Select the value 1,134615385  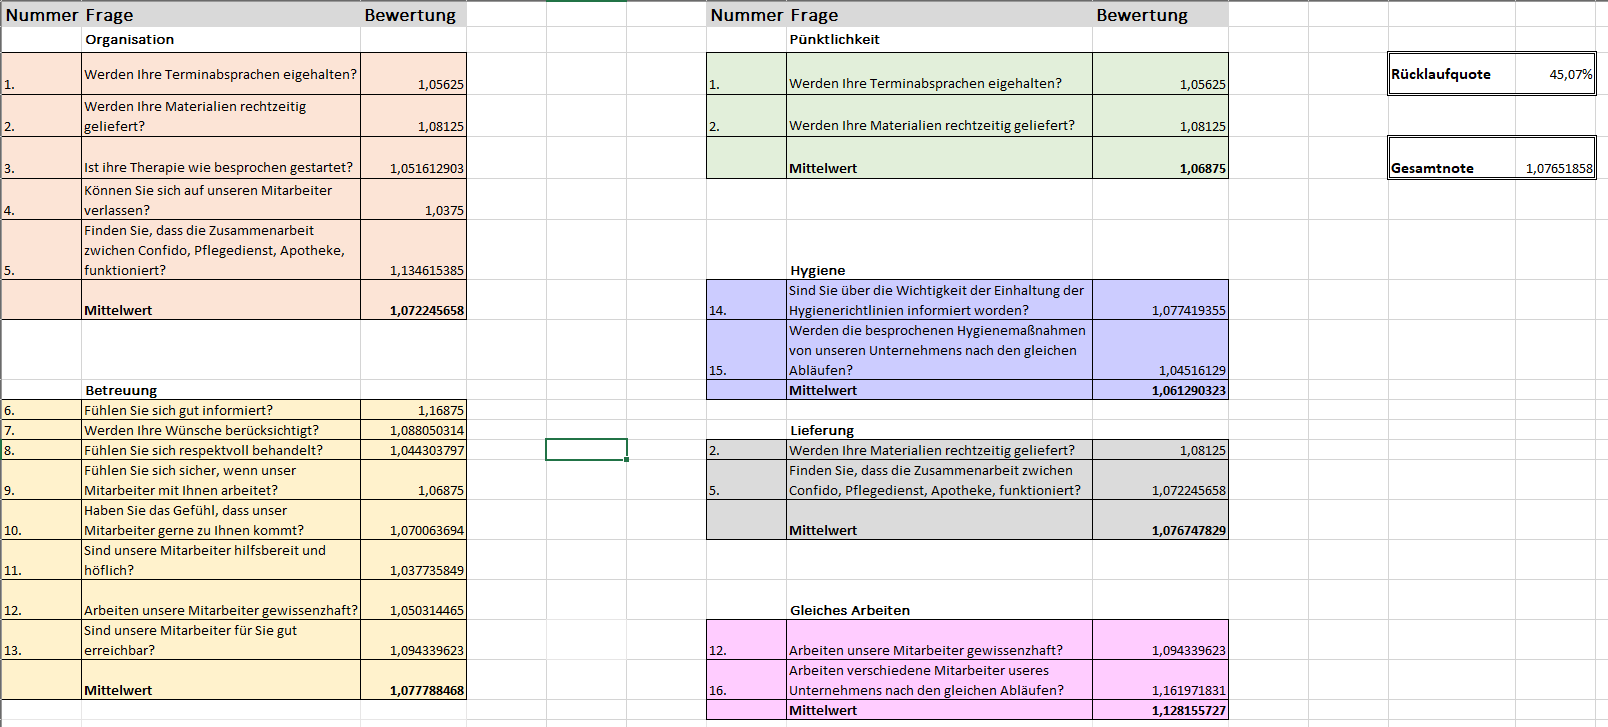tap(413, 250)
